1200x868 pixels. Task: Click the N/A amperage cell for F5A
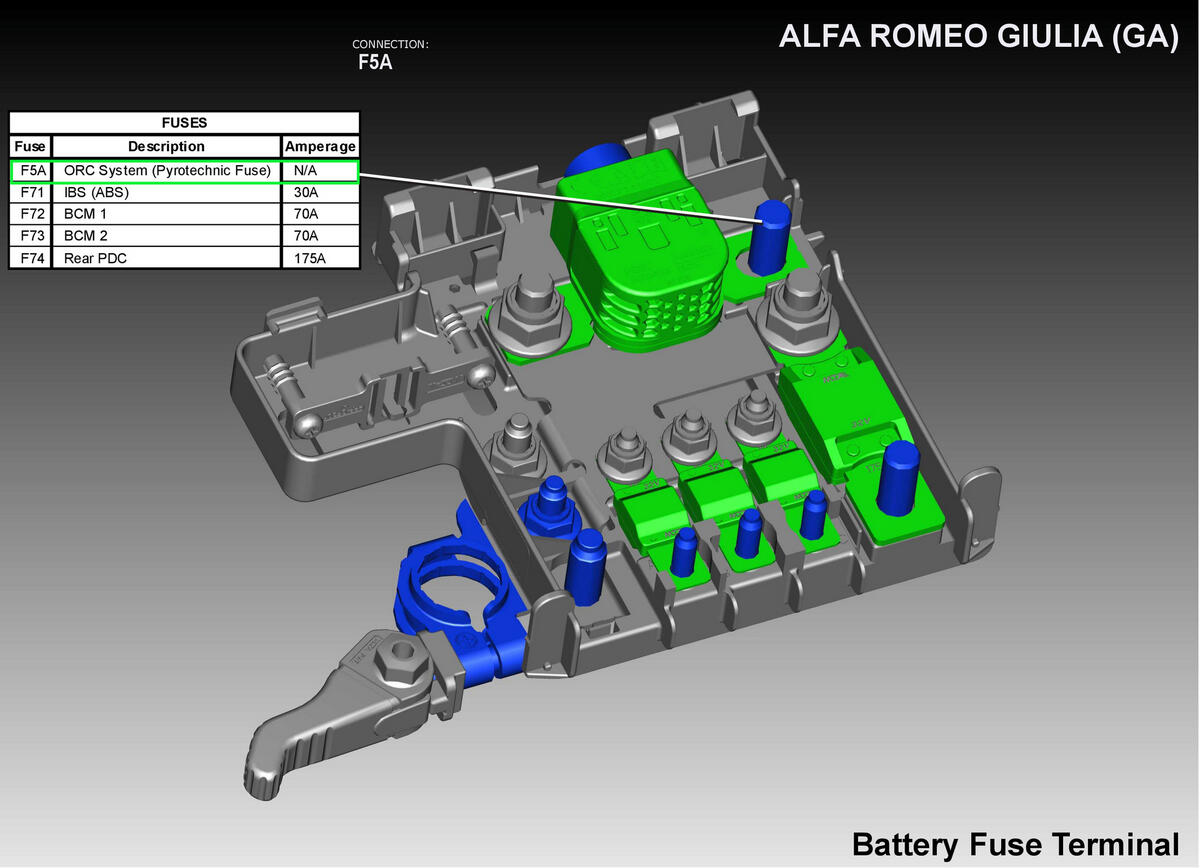[320, 171]
